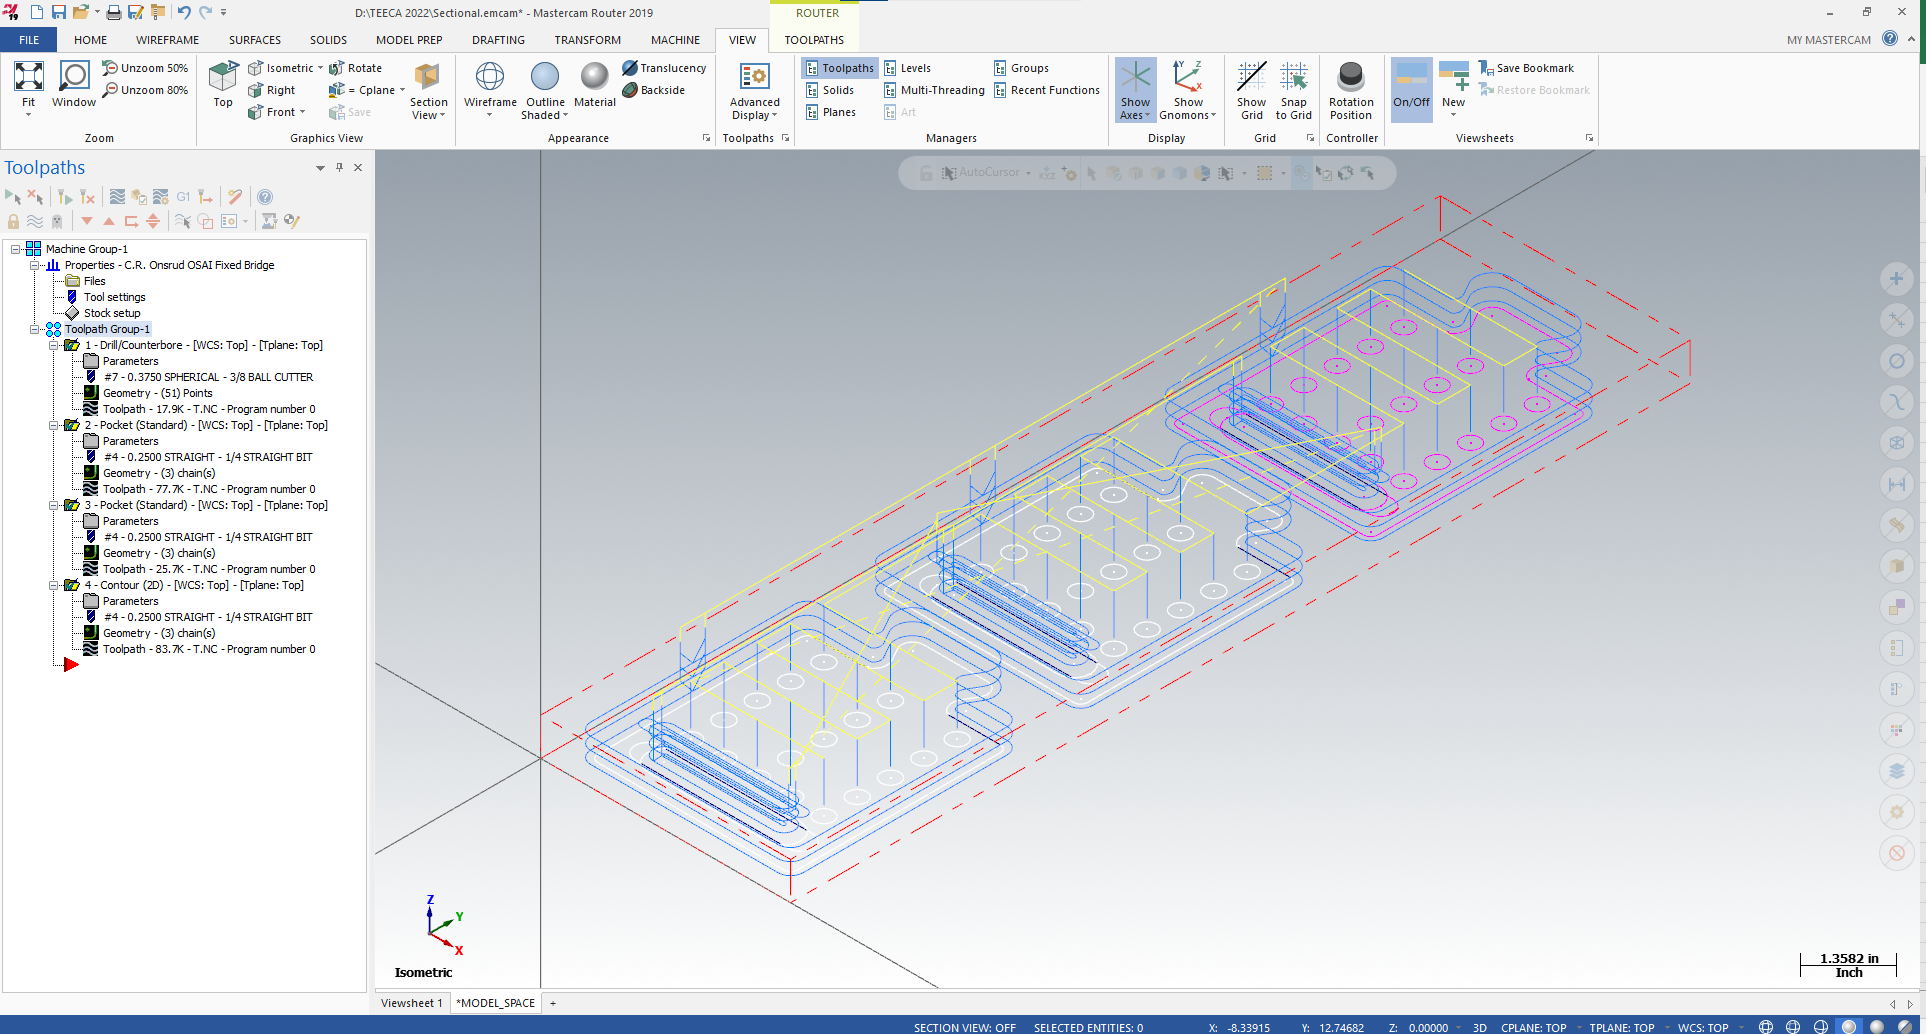Image resolution: width=1926 pixels, height=1034 pixels.
Task: Click Show Grid icon
Action: point(1251,90)
